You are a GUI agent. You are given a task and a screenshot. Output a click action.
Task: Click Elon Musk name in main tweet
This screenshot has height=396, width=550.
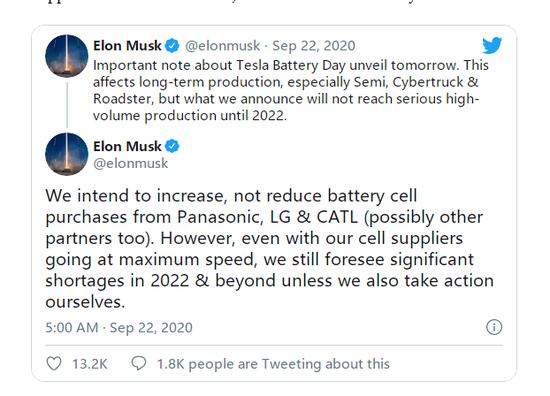click(127, 146)
